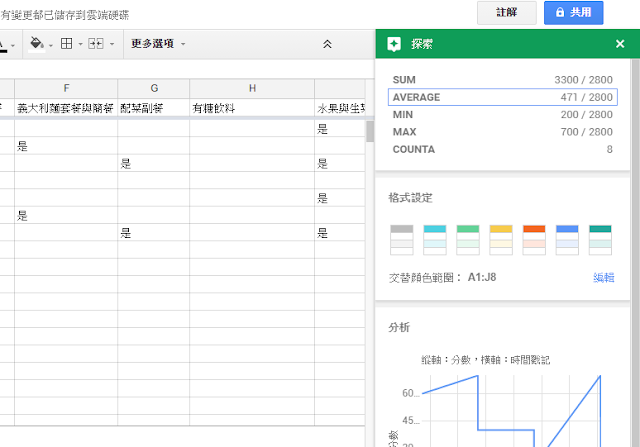Click the merge cells icon
Screen dimensions: 640x447
96,44
